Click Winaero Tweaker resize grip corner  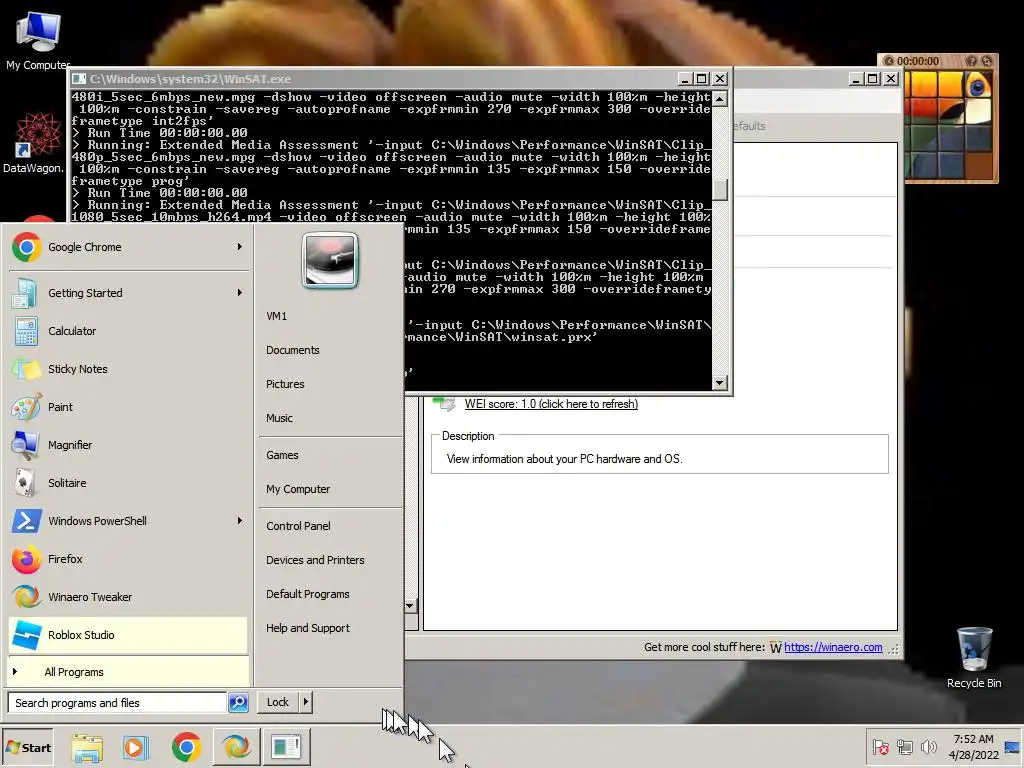(894, 648)
